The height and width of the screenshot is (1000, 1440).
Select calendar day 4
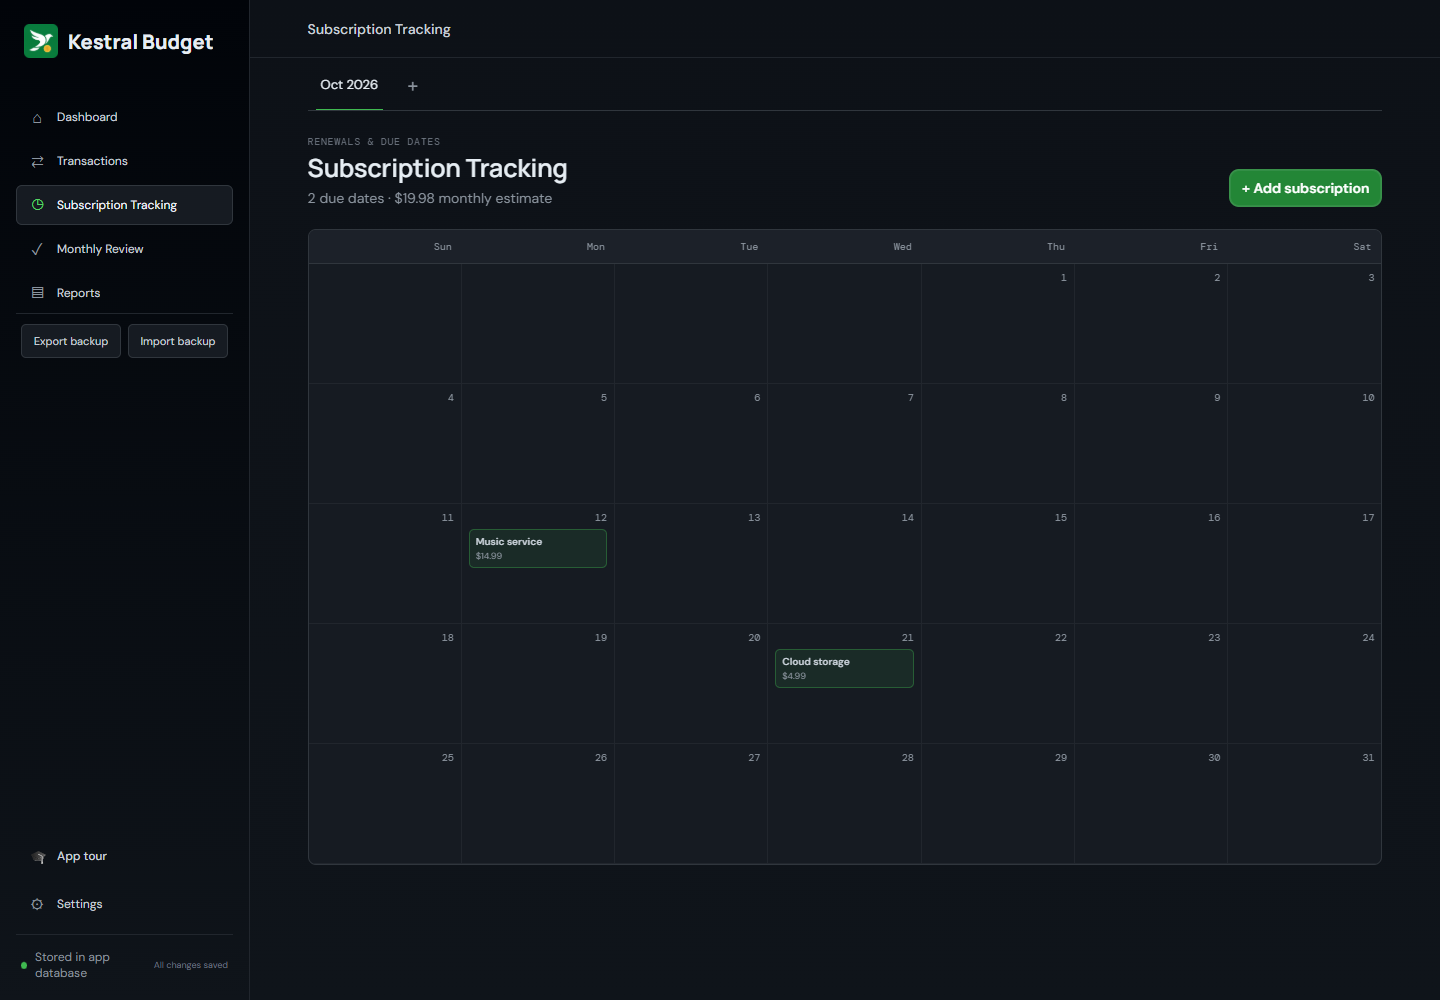click(x=385, y=444)
